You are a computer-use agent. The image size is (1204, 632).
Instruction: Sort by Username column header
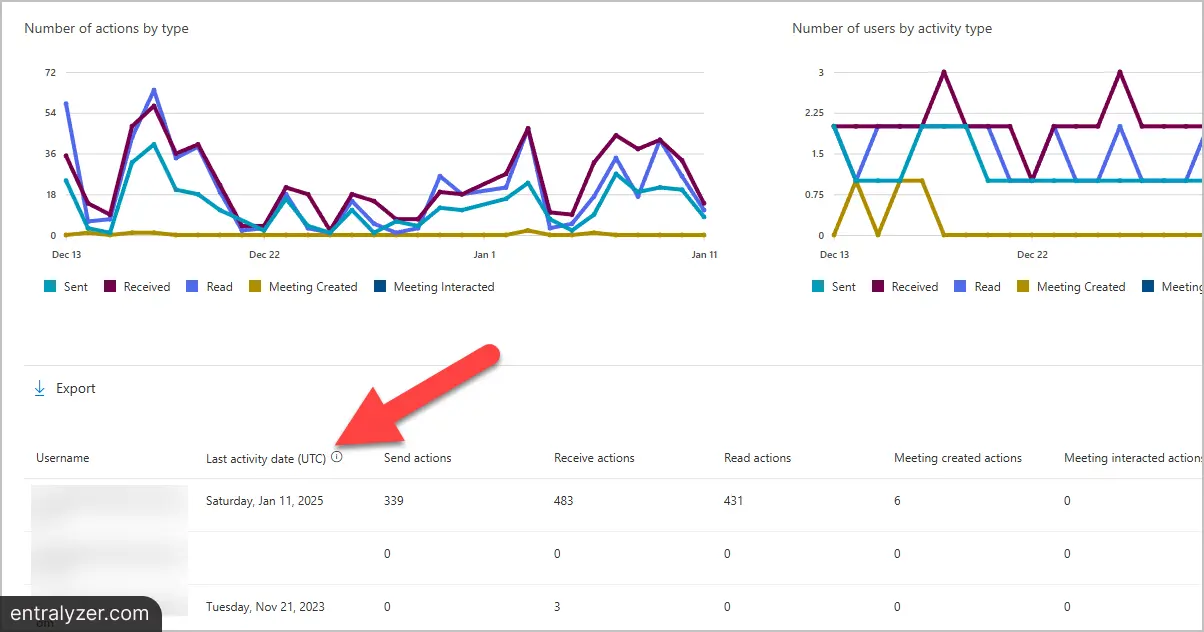[63, 458]
